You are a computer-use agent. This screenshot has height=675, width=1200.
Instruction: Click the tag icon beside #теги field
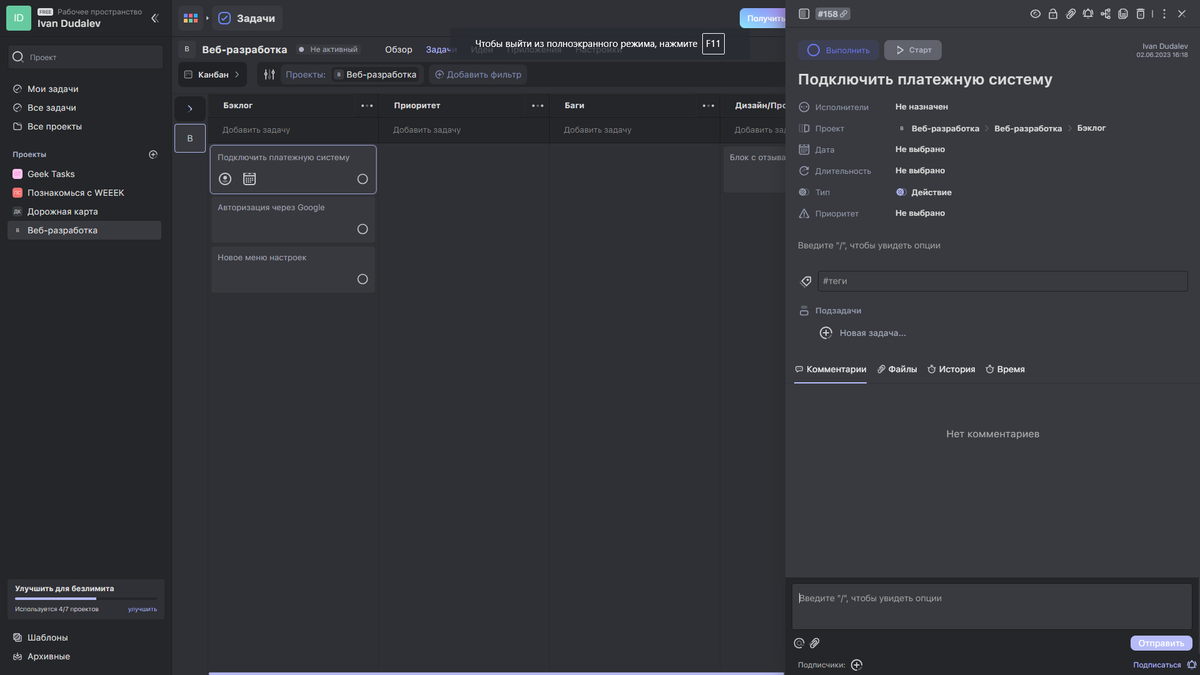[806, 282]
